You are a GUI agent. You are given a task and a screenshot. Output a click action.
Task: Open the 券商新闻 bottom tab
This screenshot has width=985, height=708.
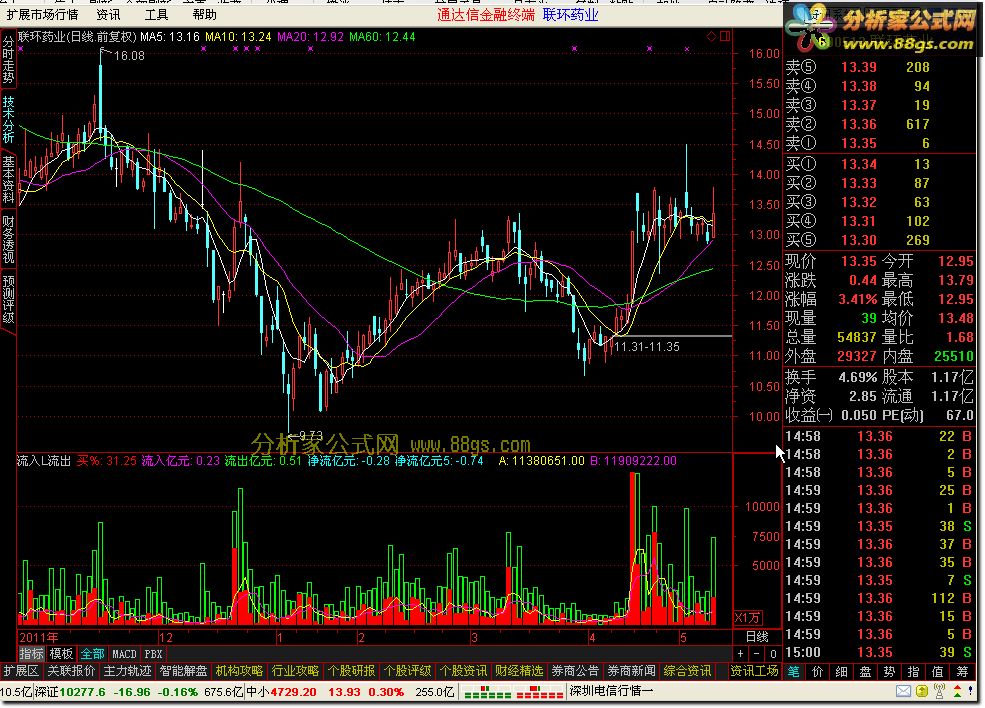(631, 672)
